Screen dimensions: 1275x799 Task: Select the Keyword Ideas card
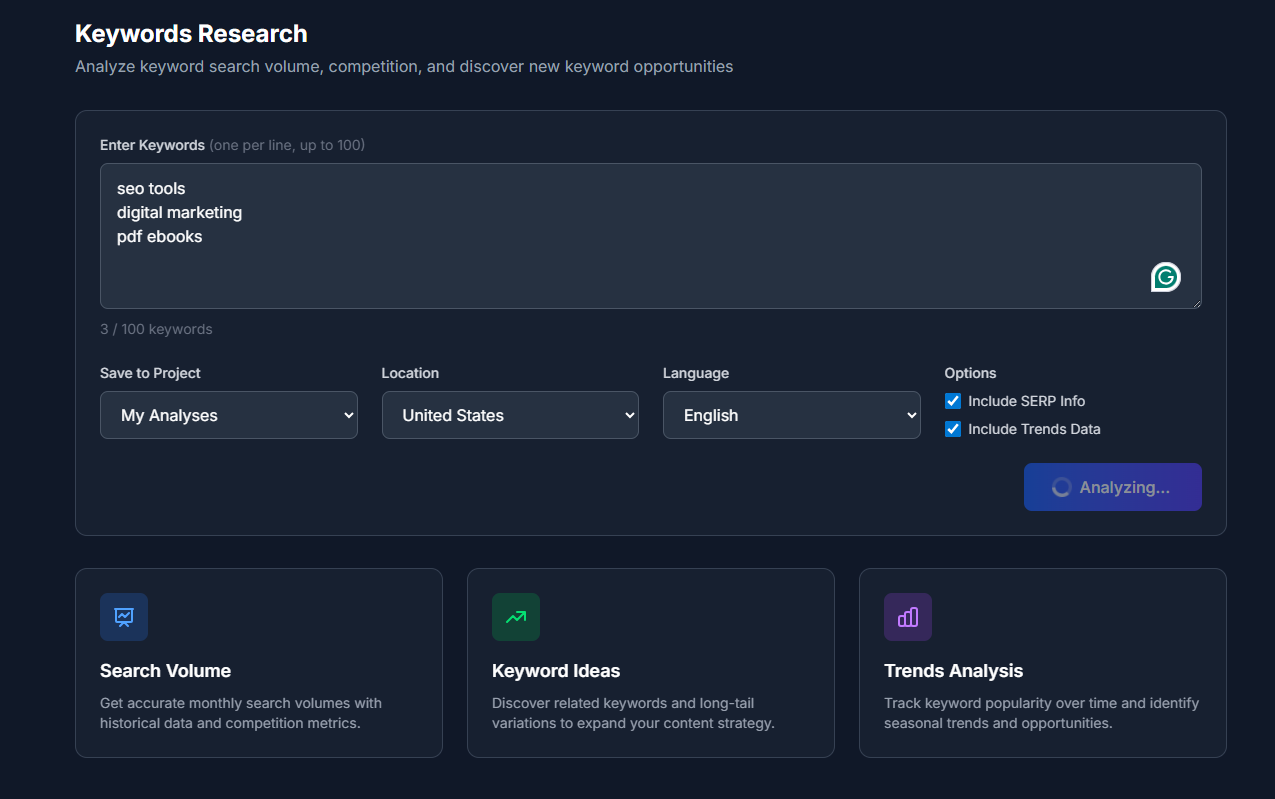[650, 662]
